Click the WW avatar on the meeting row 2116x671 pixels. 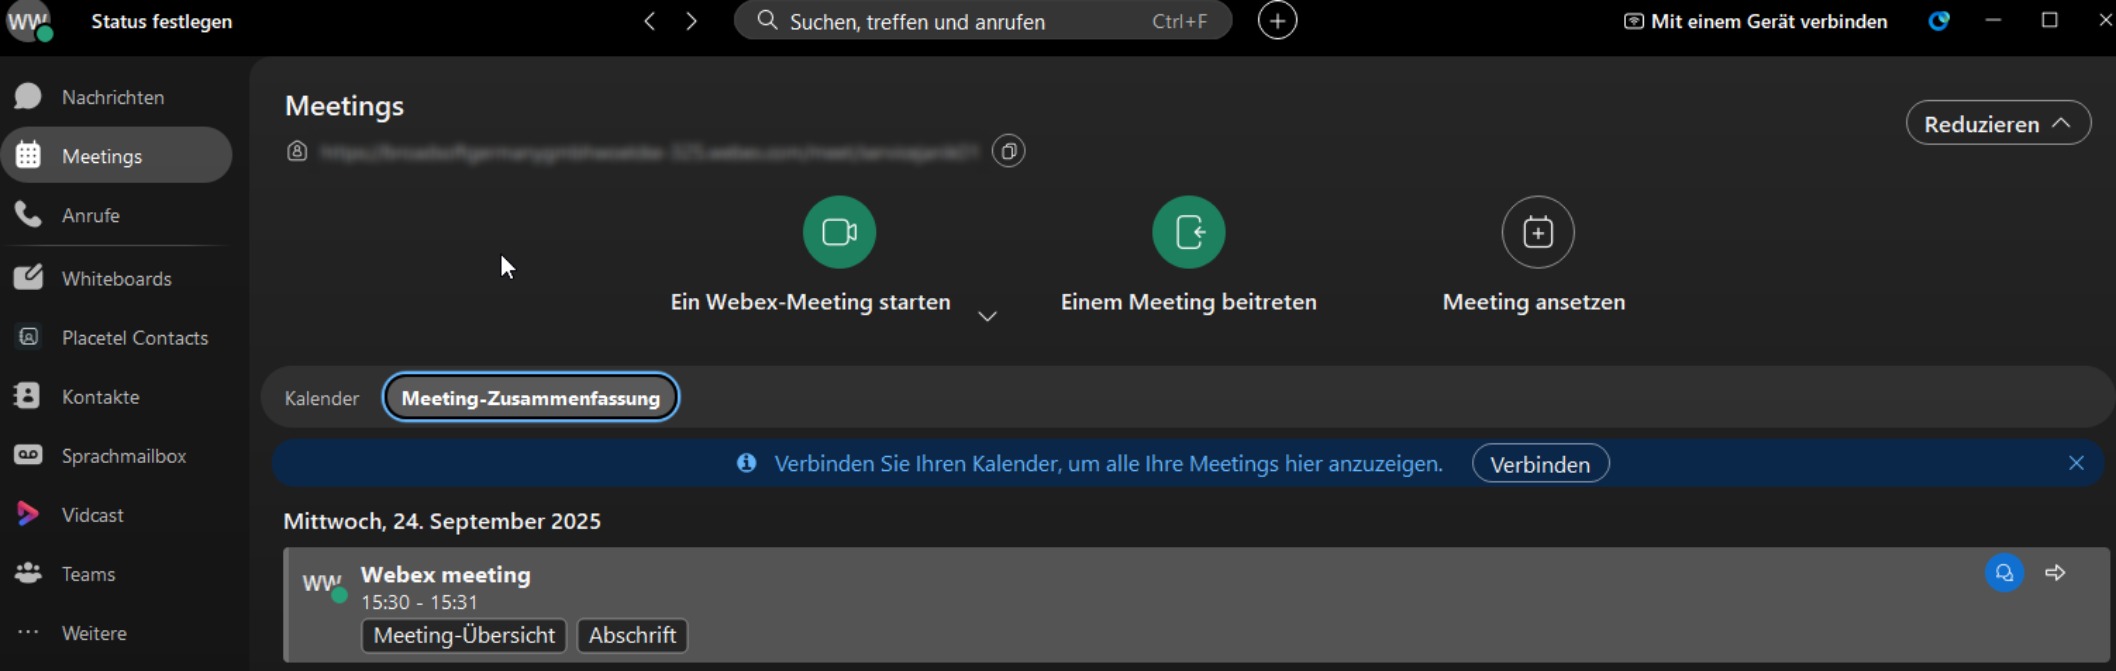[x=324, y=585]
